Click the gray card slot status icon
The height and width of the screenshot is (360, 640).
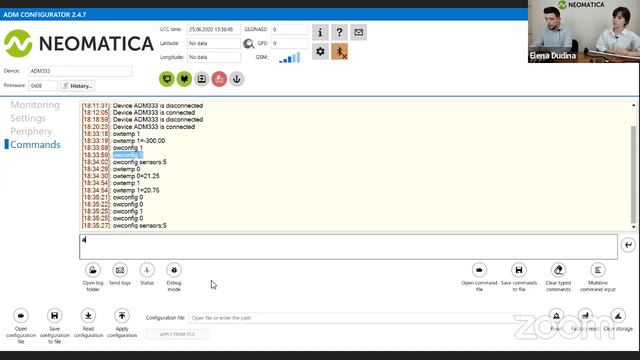pyautogui.click(x=202, y=79)
